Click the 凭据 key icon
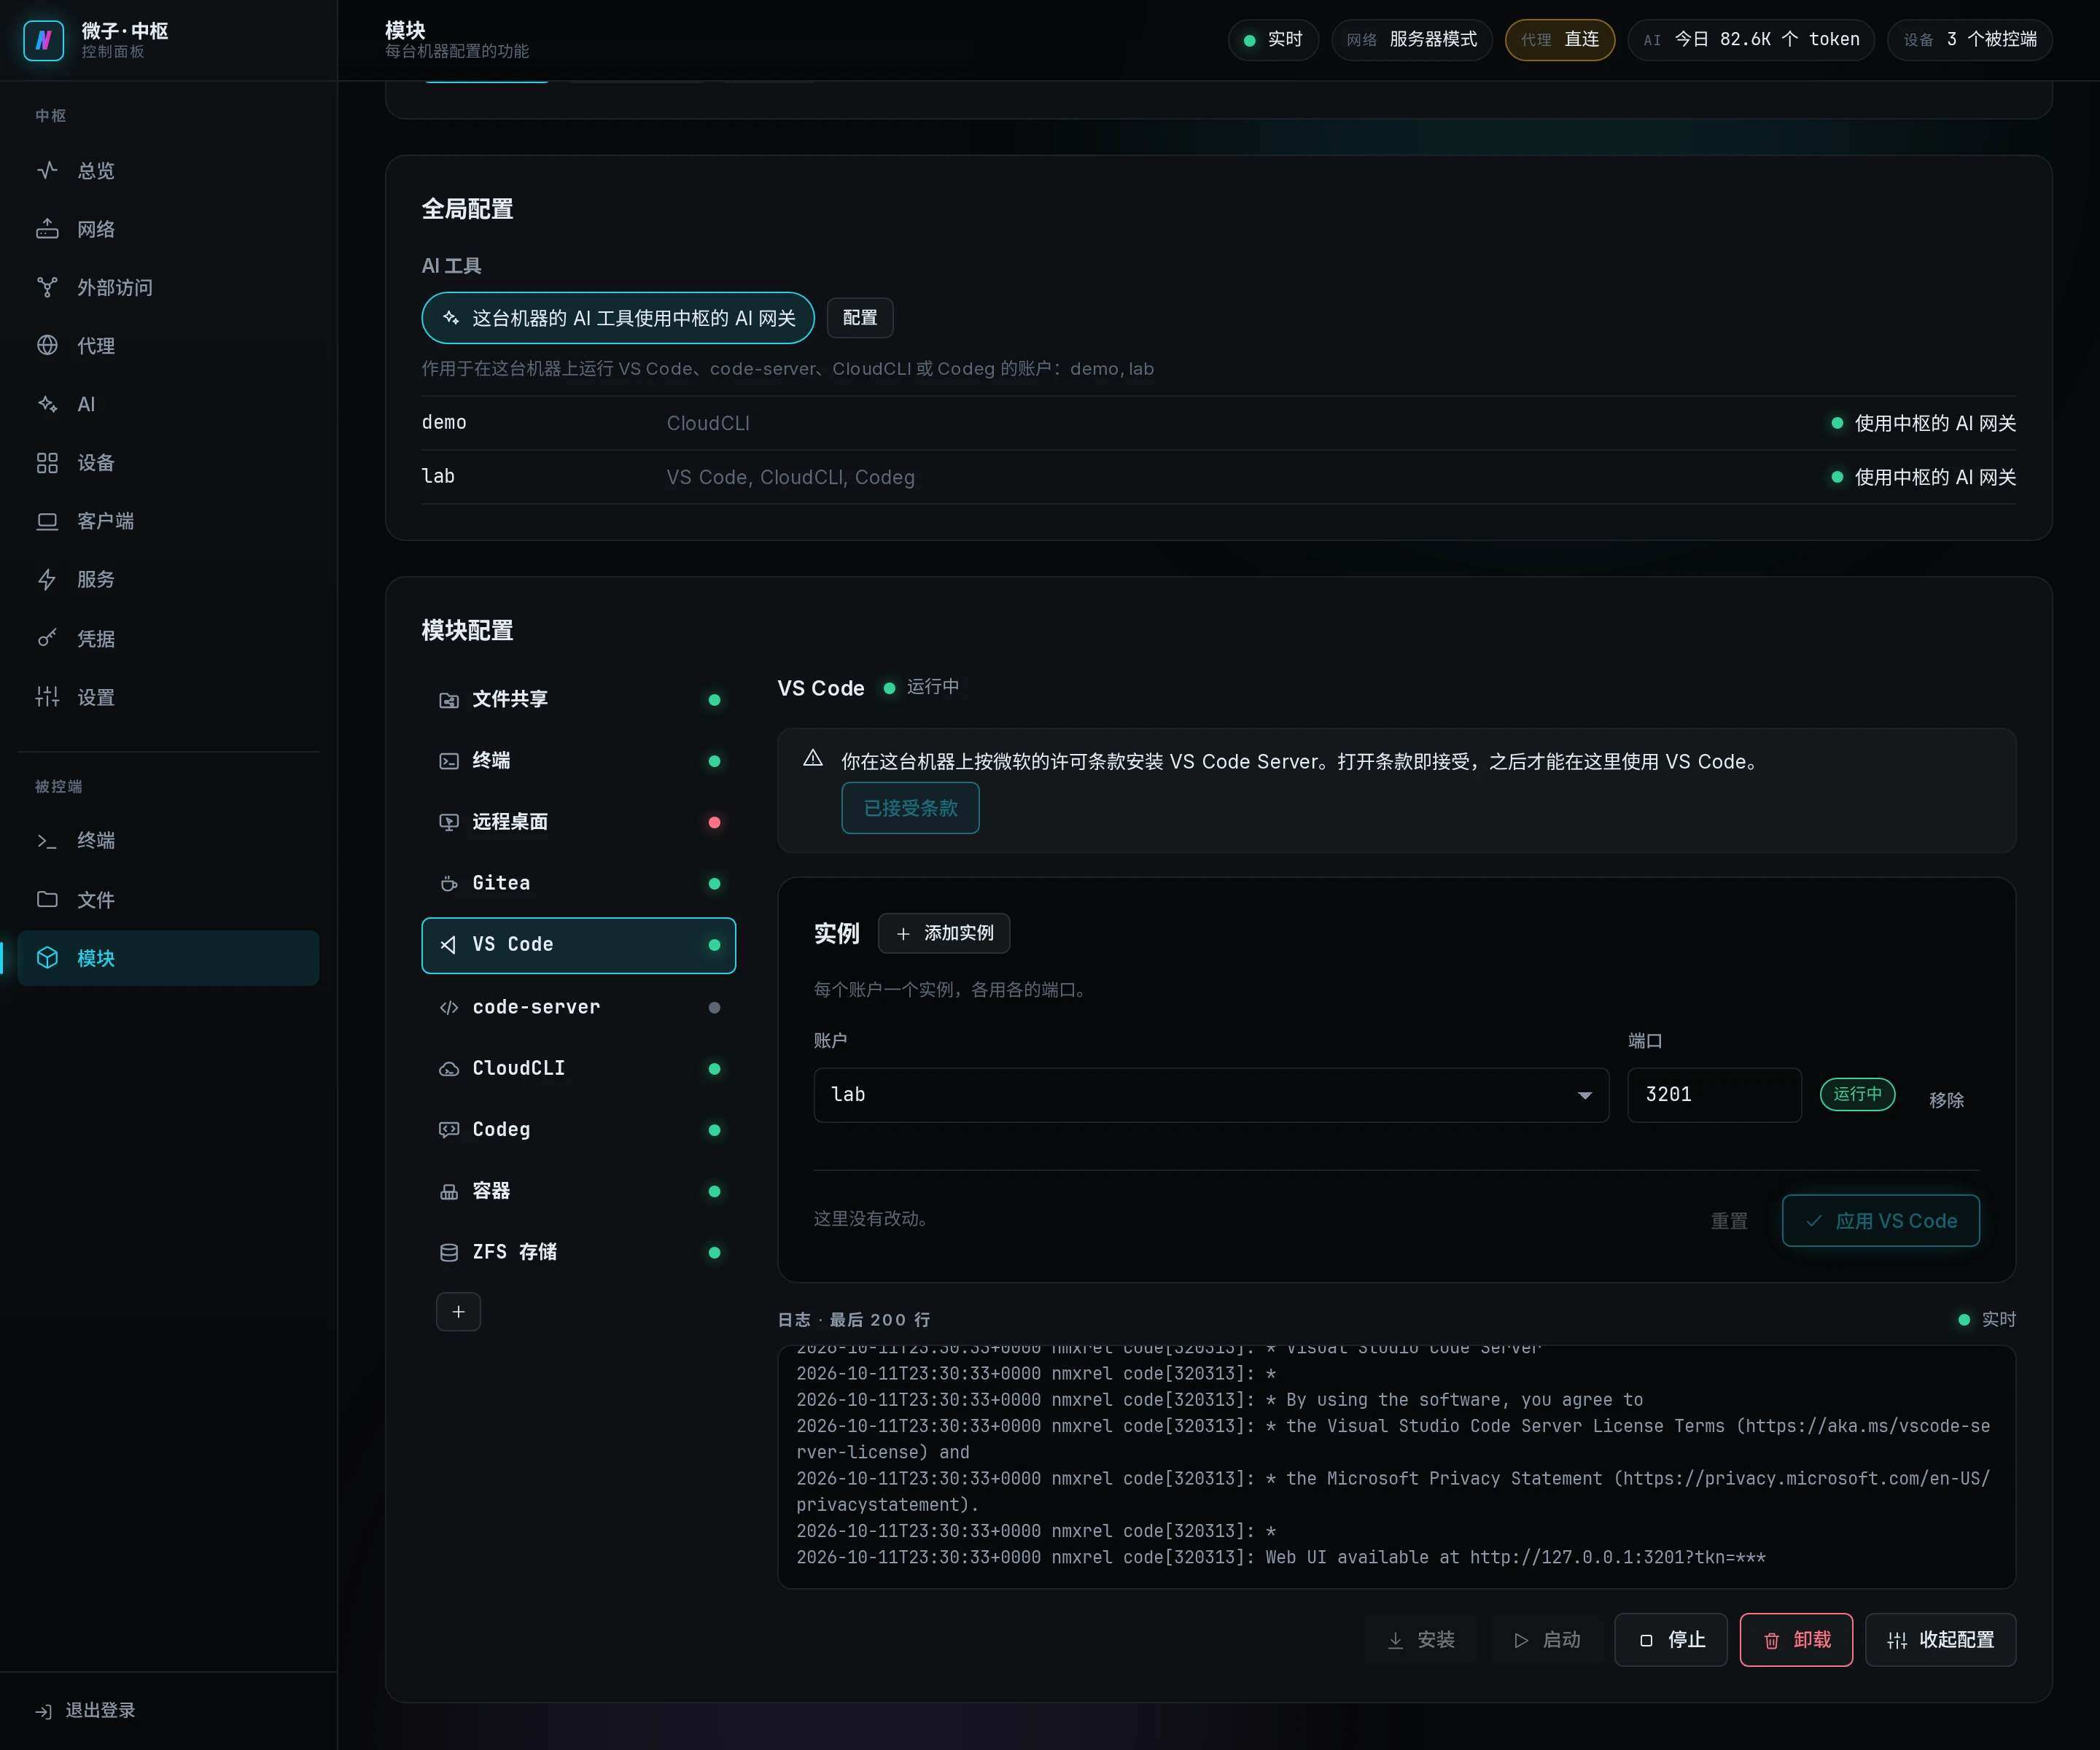 click(47, 638)
